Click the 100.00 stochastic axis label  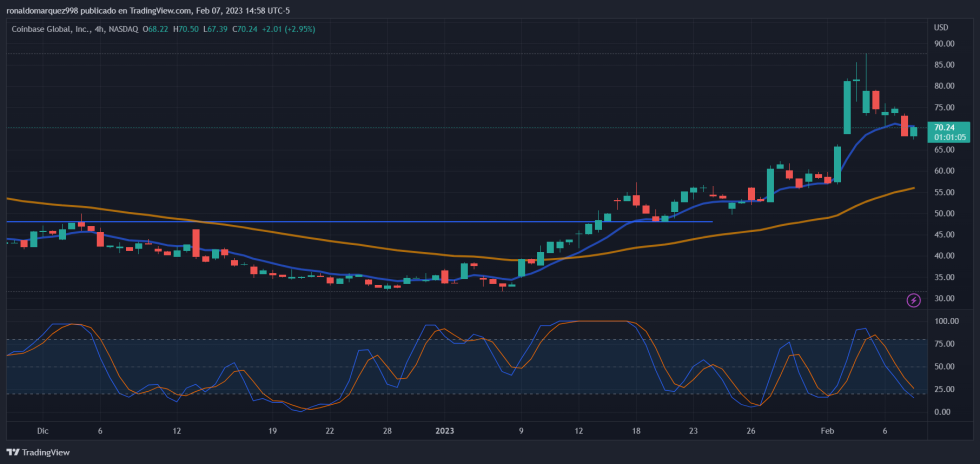click(946, 321)
